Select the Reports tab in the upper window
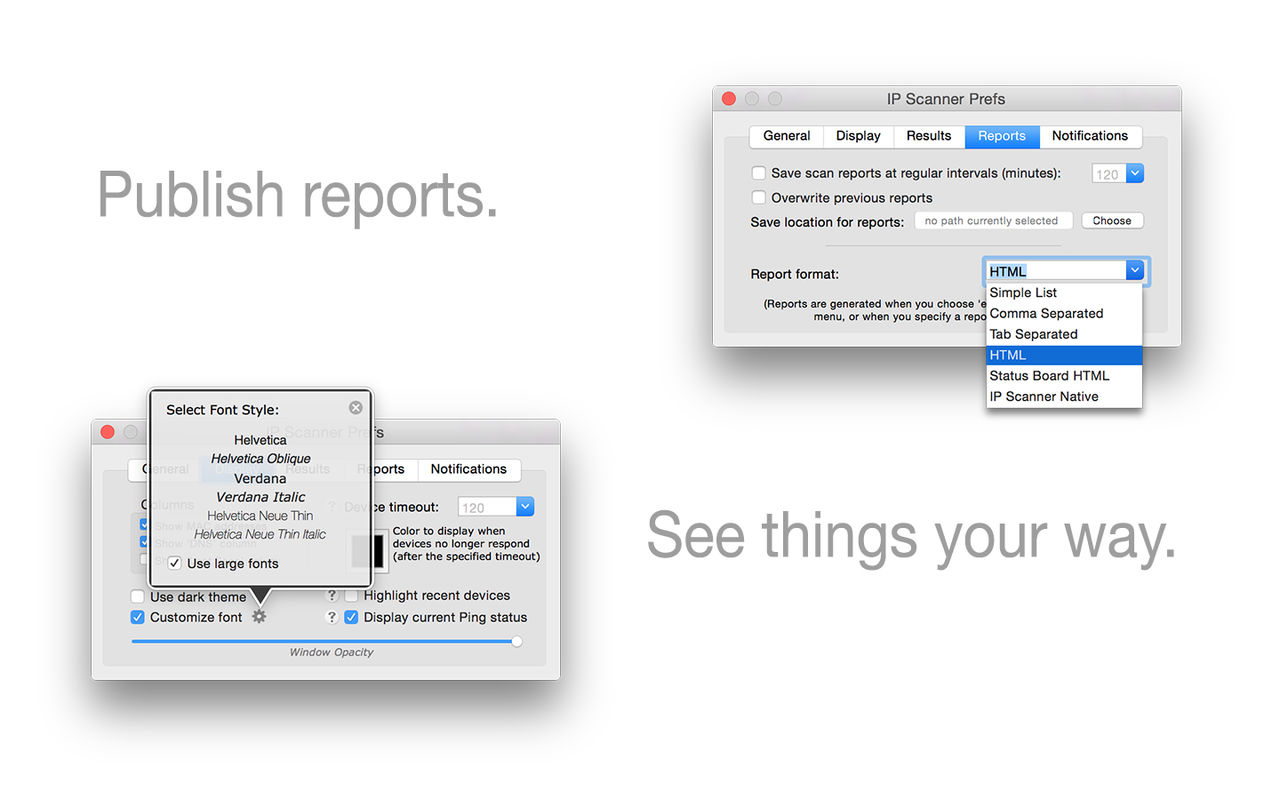 [1002, 136]
